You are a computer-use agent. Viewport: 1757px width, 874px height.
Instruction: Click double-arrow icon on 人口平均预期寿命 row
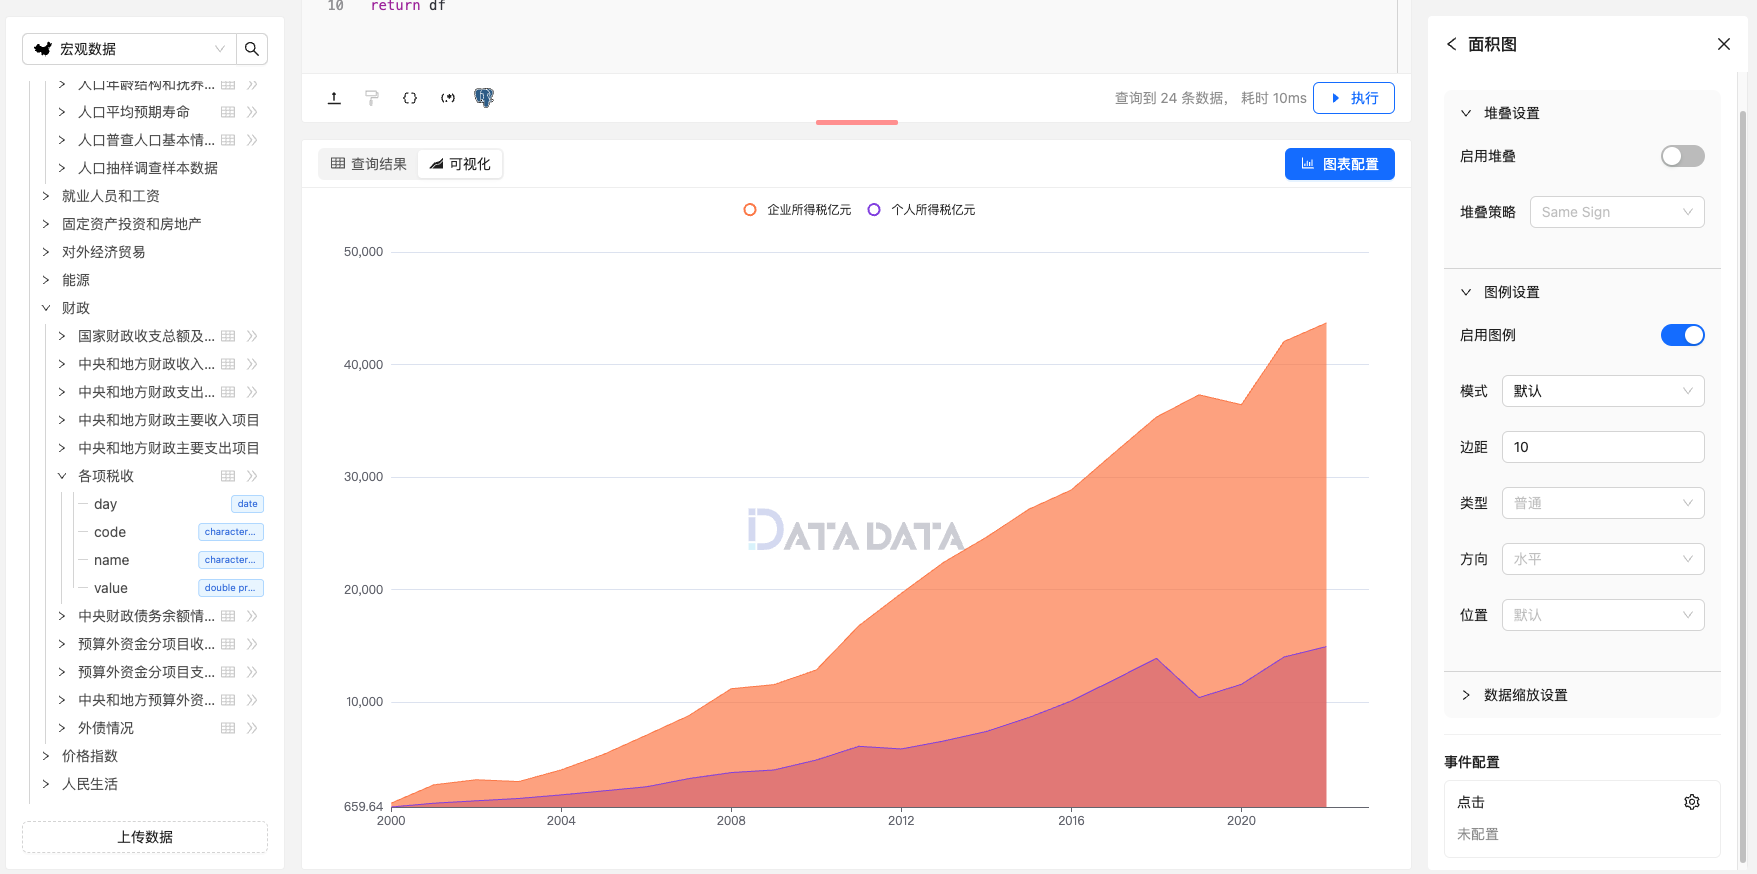pyautogui.click(x=252, y=112)
